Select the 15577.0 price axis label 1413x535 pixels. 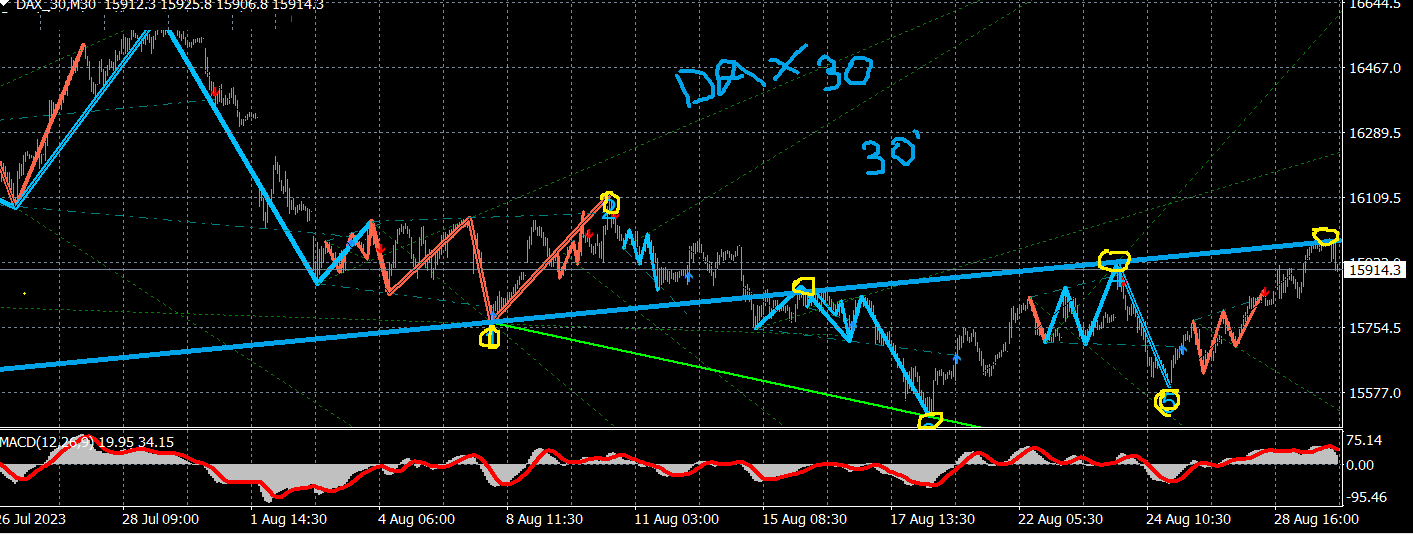point(1373,393)
